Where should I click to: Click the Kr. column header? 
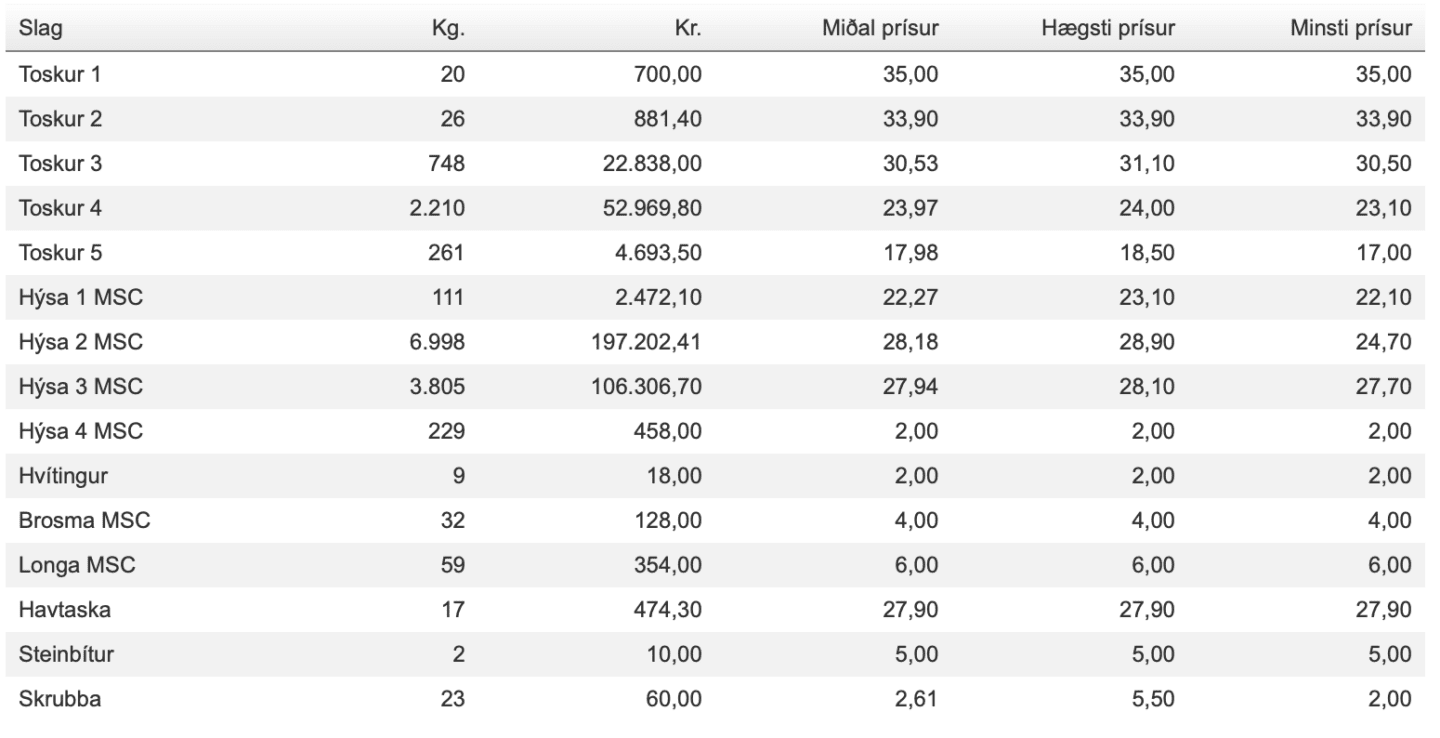coord(689,29)
